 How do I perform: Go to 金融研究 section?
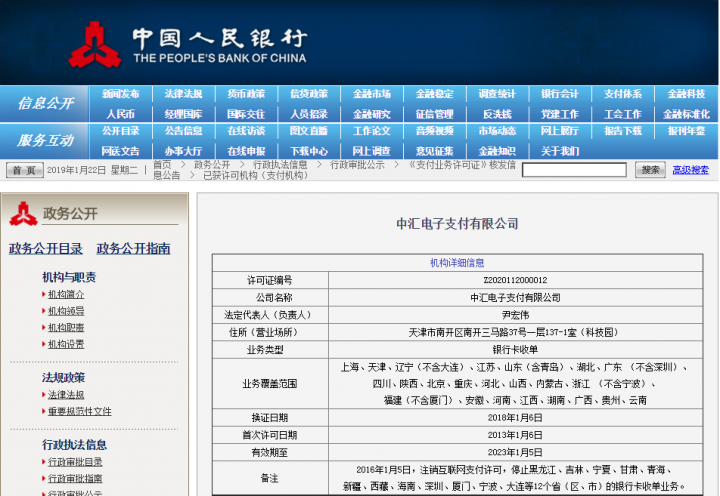click(371, 114)
